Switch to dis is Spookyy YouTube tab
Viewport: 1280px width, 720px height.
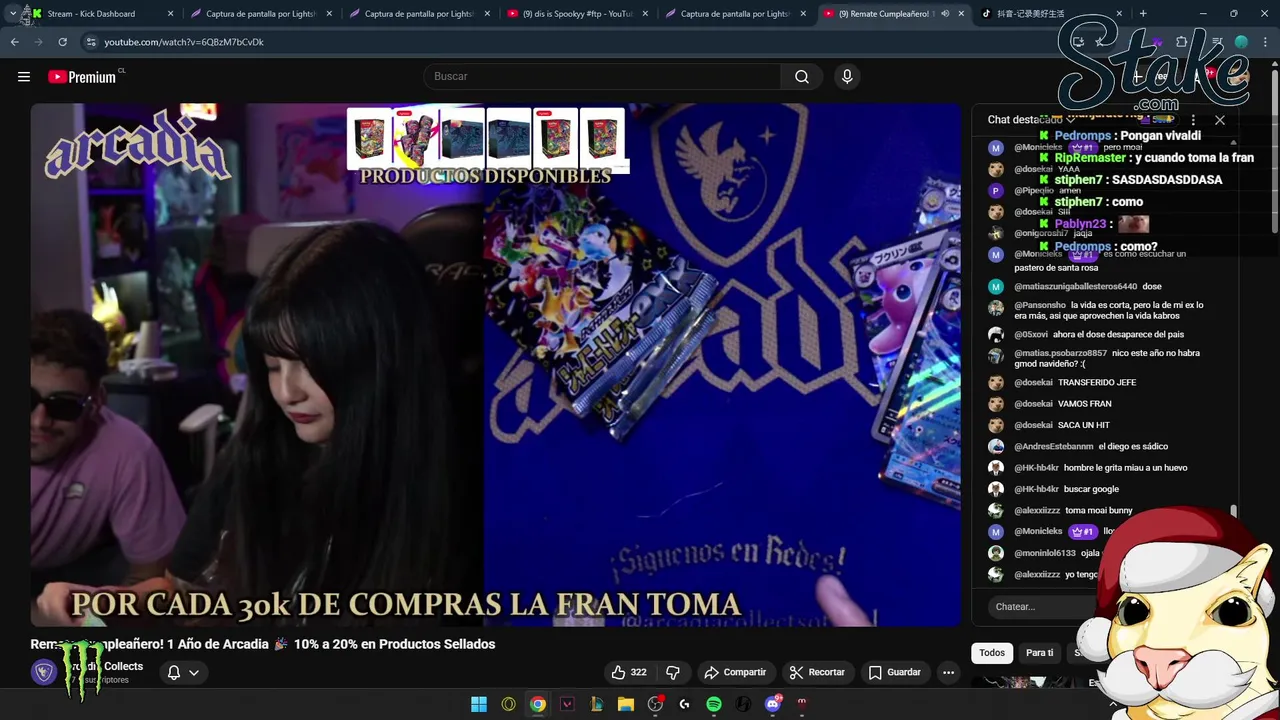pyautogui.click(x=577, y=14)
